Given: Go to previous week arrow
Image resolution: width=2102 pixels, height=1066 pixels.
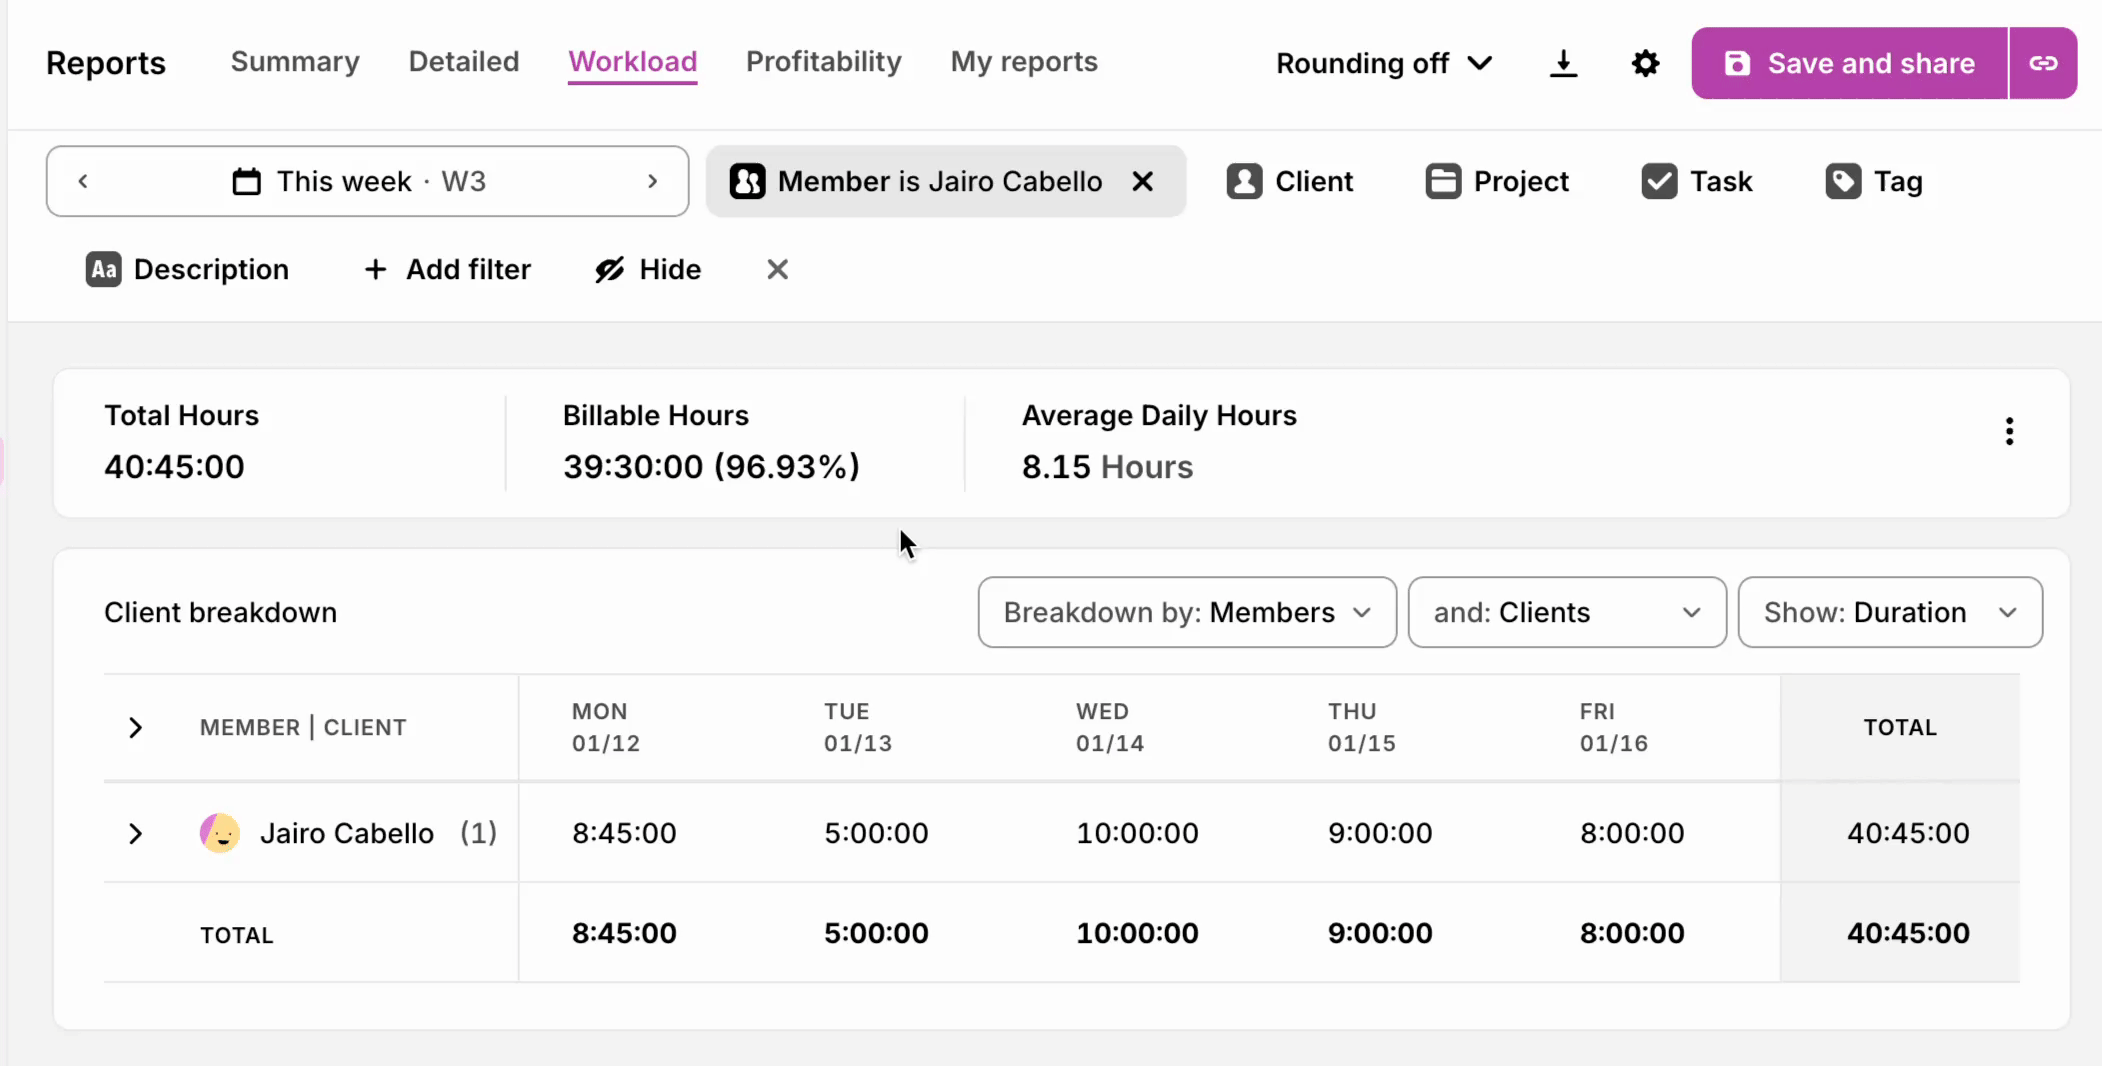Looking at the screenshot, I should 83,181.
